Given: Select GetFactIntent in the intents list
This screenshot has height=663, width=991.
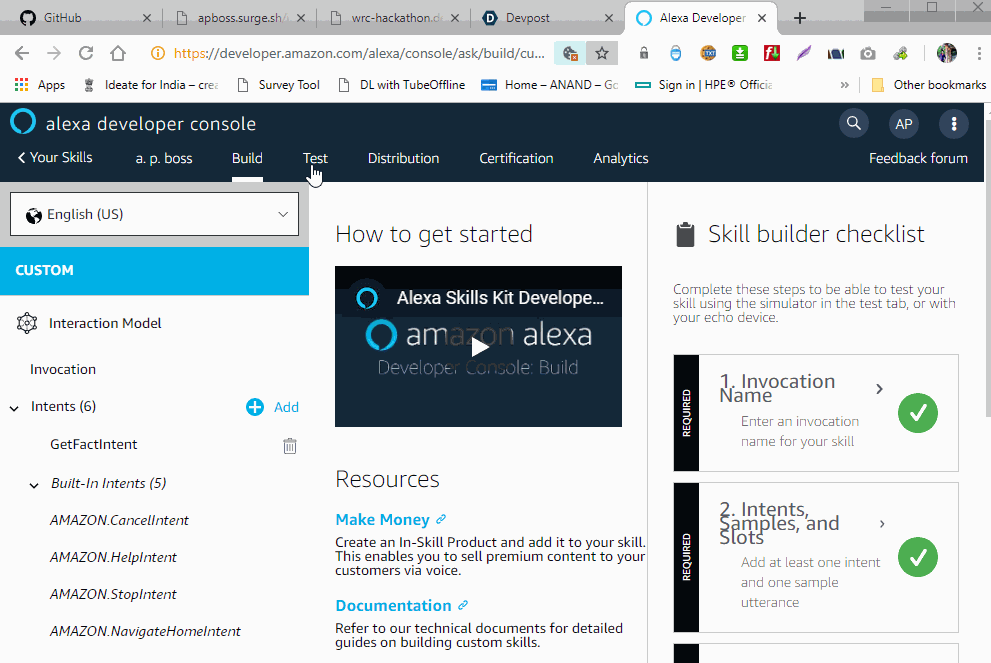Looking at the screenshot, I should tap(94, 444).
